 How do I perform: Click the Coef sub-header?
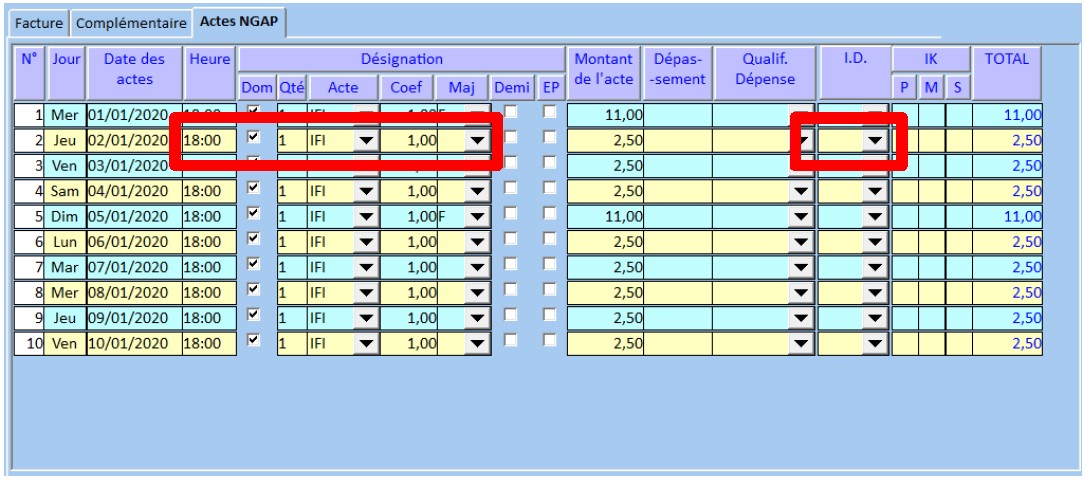click(407, 88)
